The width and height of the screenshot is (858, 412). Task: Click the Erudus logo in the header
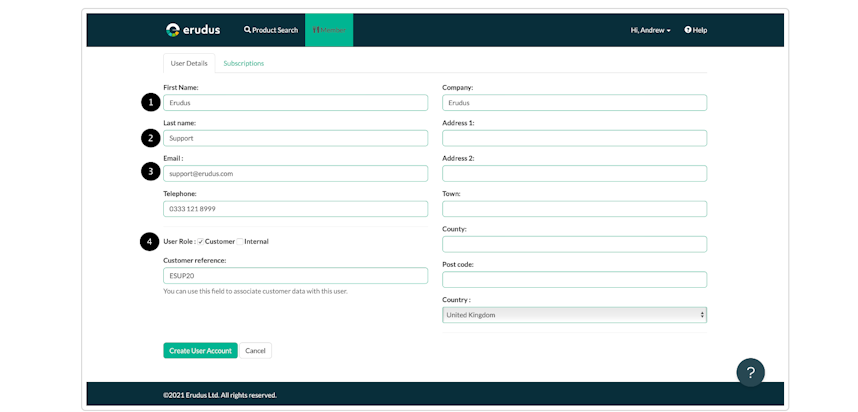(x=193, y=30)
